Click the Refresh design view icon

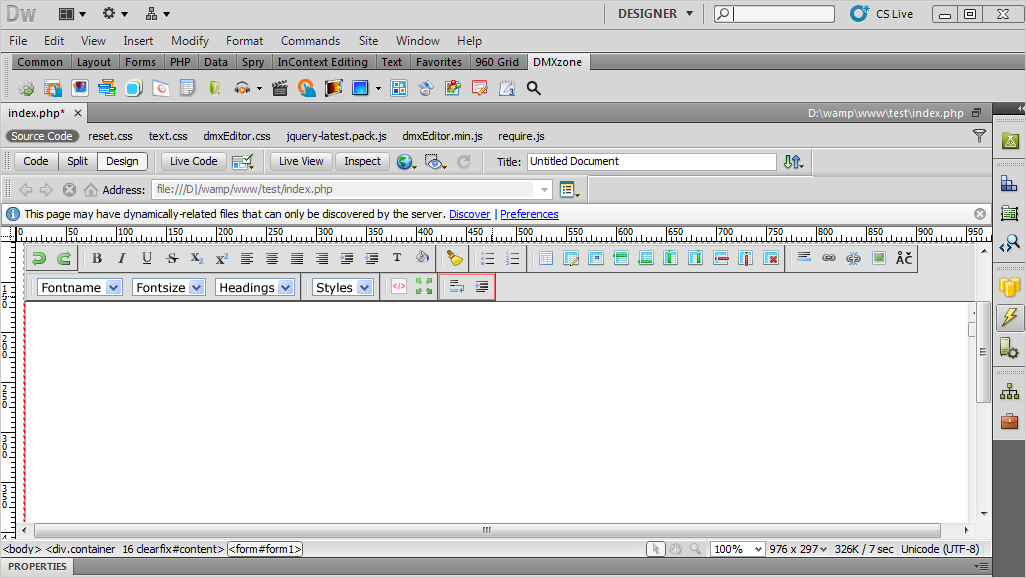(464, 162)
